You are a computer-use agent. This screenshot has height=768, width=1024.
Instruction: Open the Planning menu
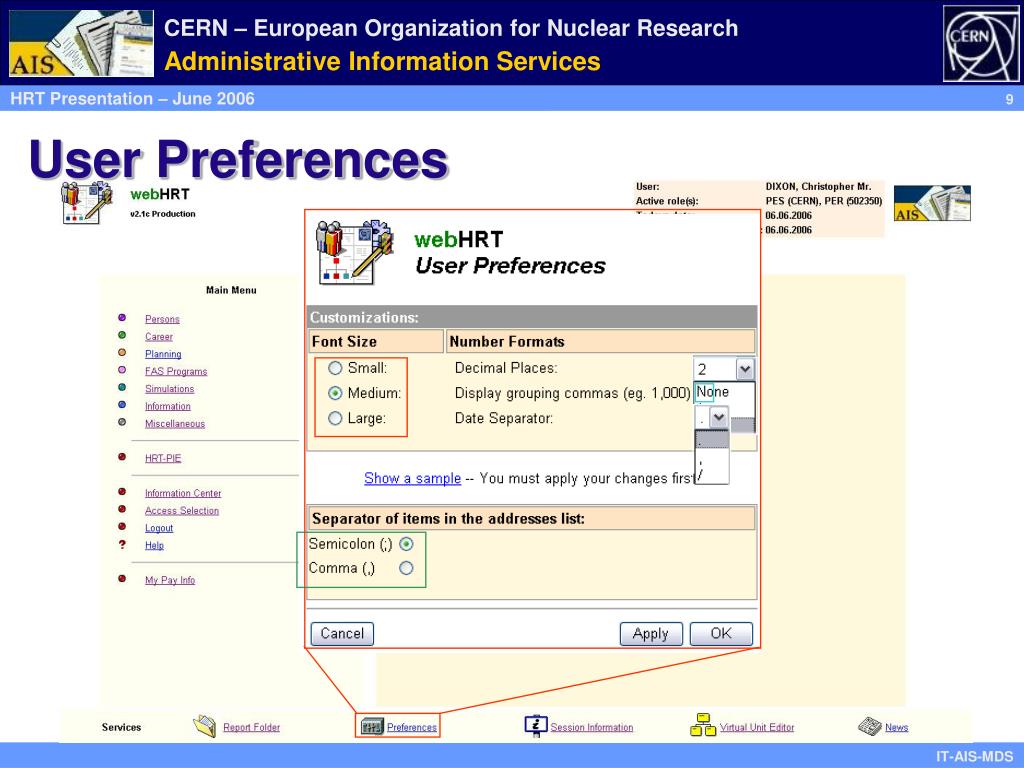pos(163,354)
